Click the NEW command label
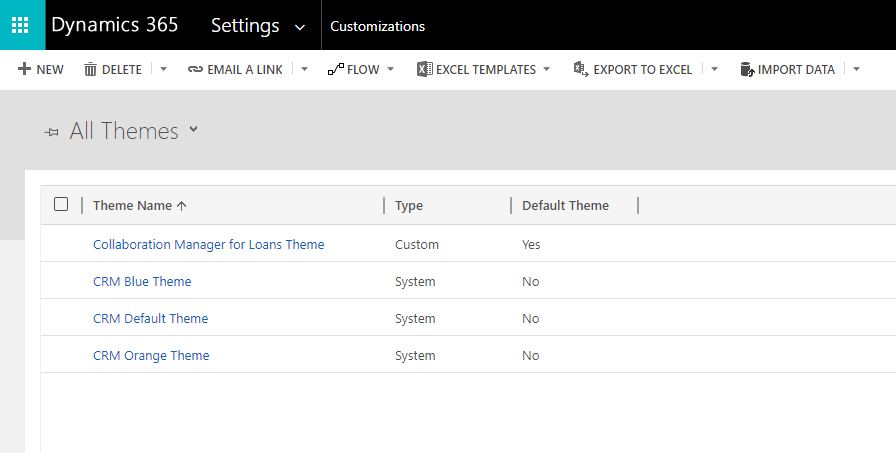Viewport: 896px width, 453px height. [x=50, y=70]
